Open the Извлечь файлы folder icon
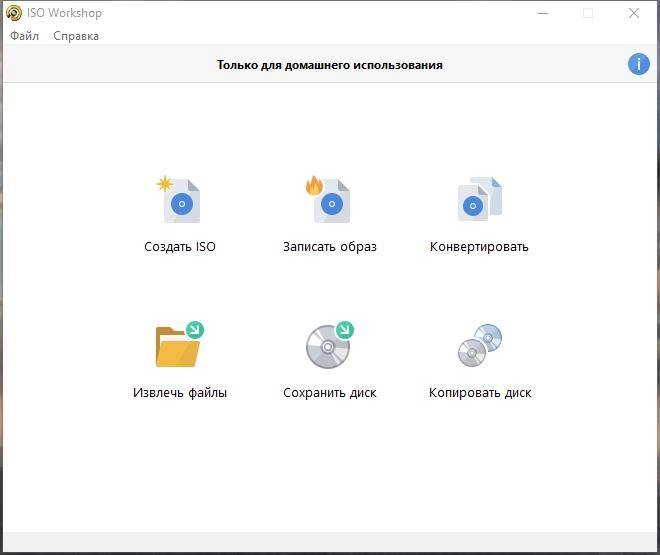 coord(180,344)
